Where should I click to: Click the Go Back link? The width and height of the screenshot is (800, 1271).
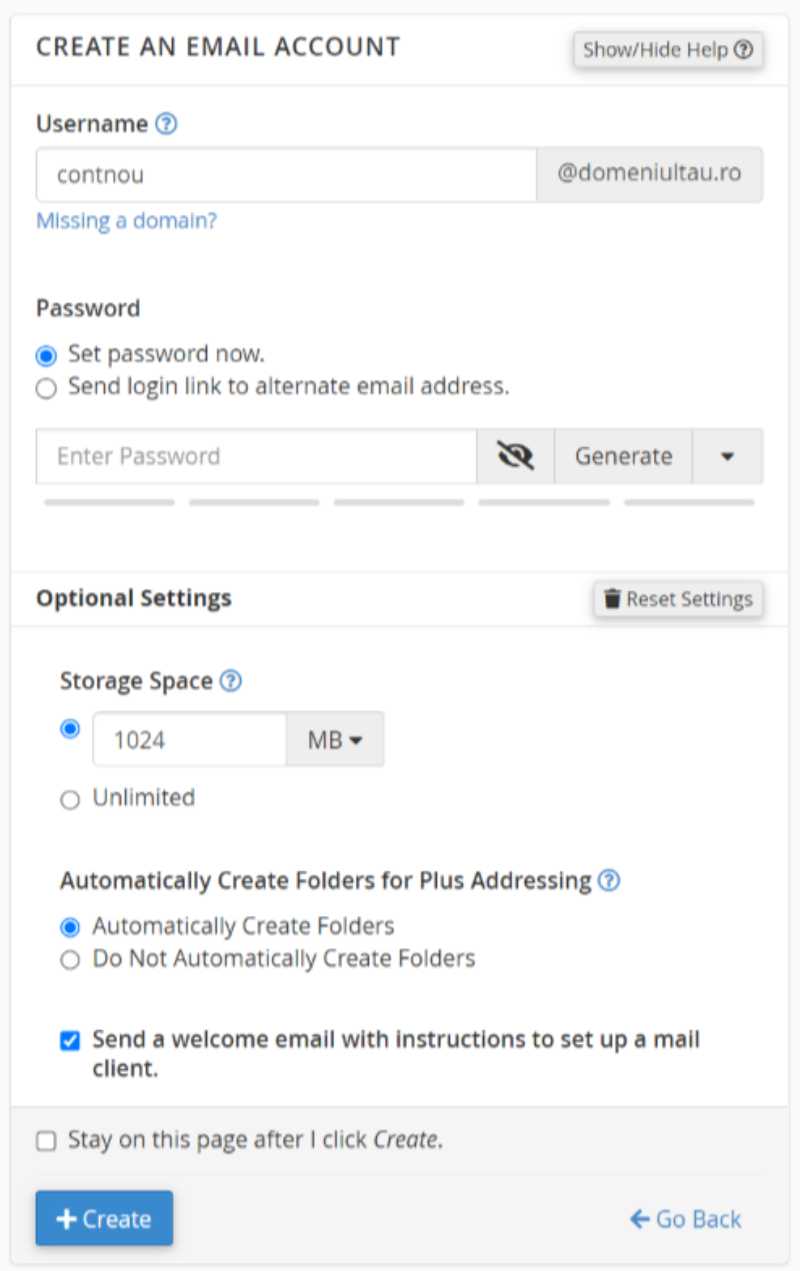[686, 1219]
